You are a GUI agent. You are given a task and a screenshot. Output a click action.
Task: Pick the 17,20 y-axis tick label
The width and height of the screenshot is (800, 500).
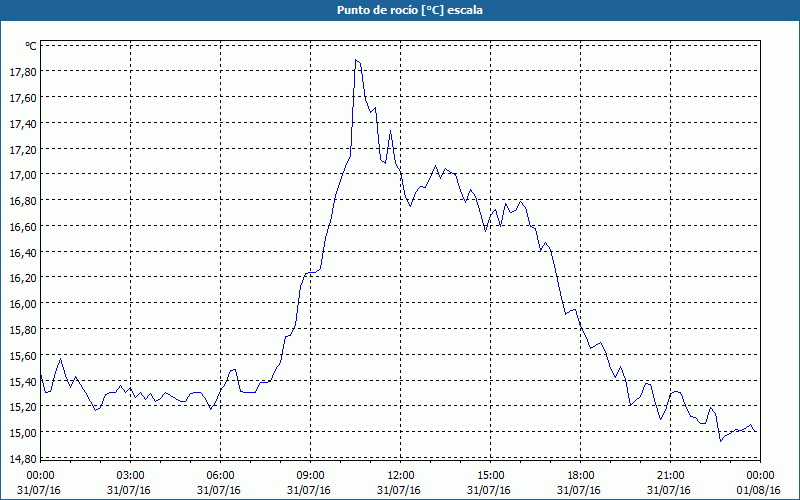click(x=23, y=149)
